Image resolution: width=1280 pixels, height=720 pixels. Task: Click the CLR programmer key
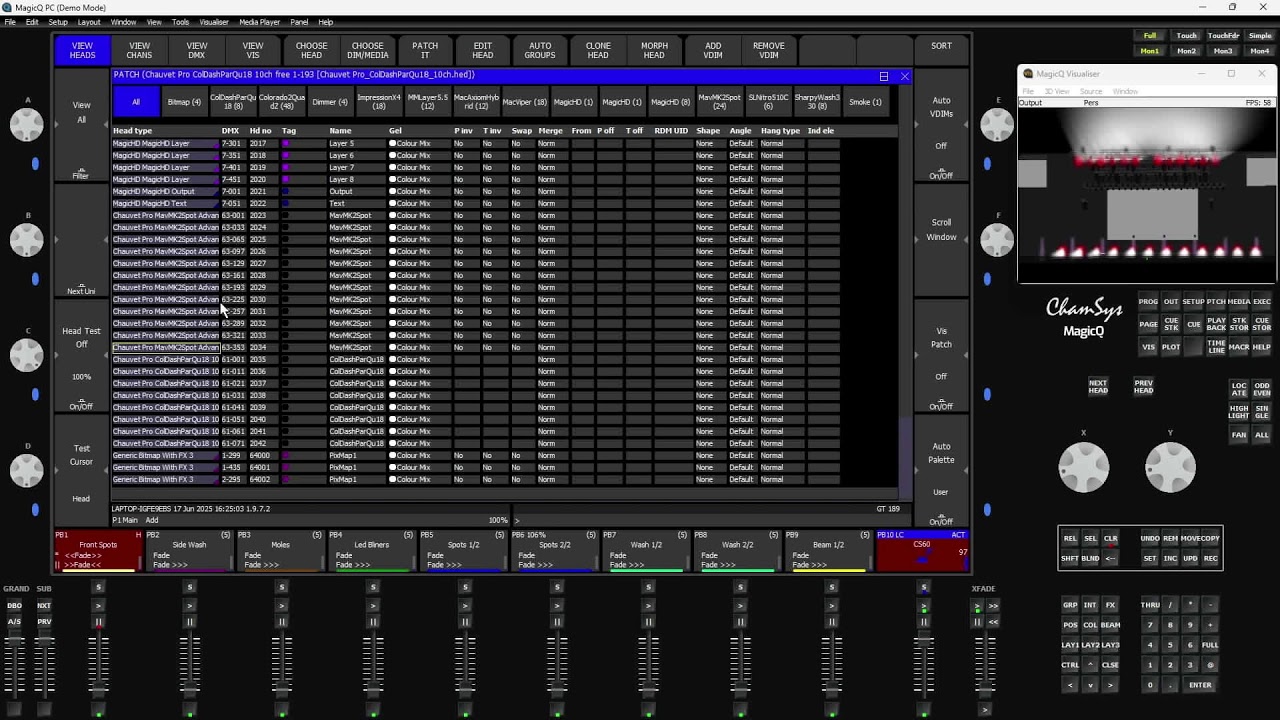tap(1110, 539)
